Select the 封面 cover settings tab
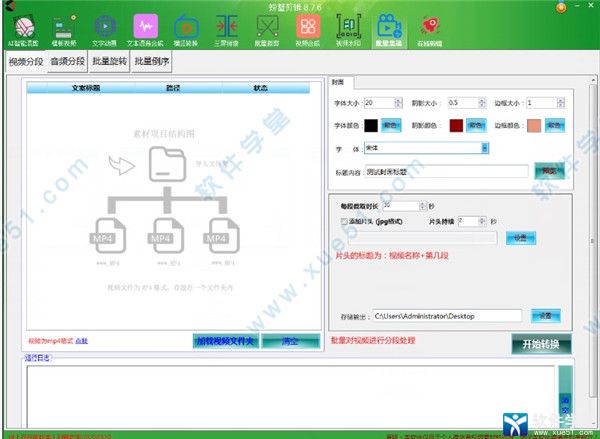 click(340, 82)
